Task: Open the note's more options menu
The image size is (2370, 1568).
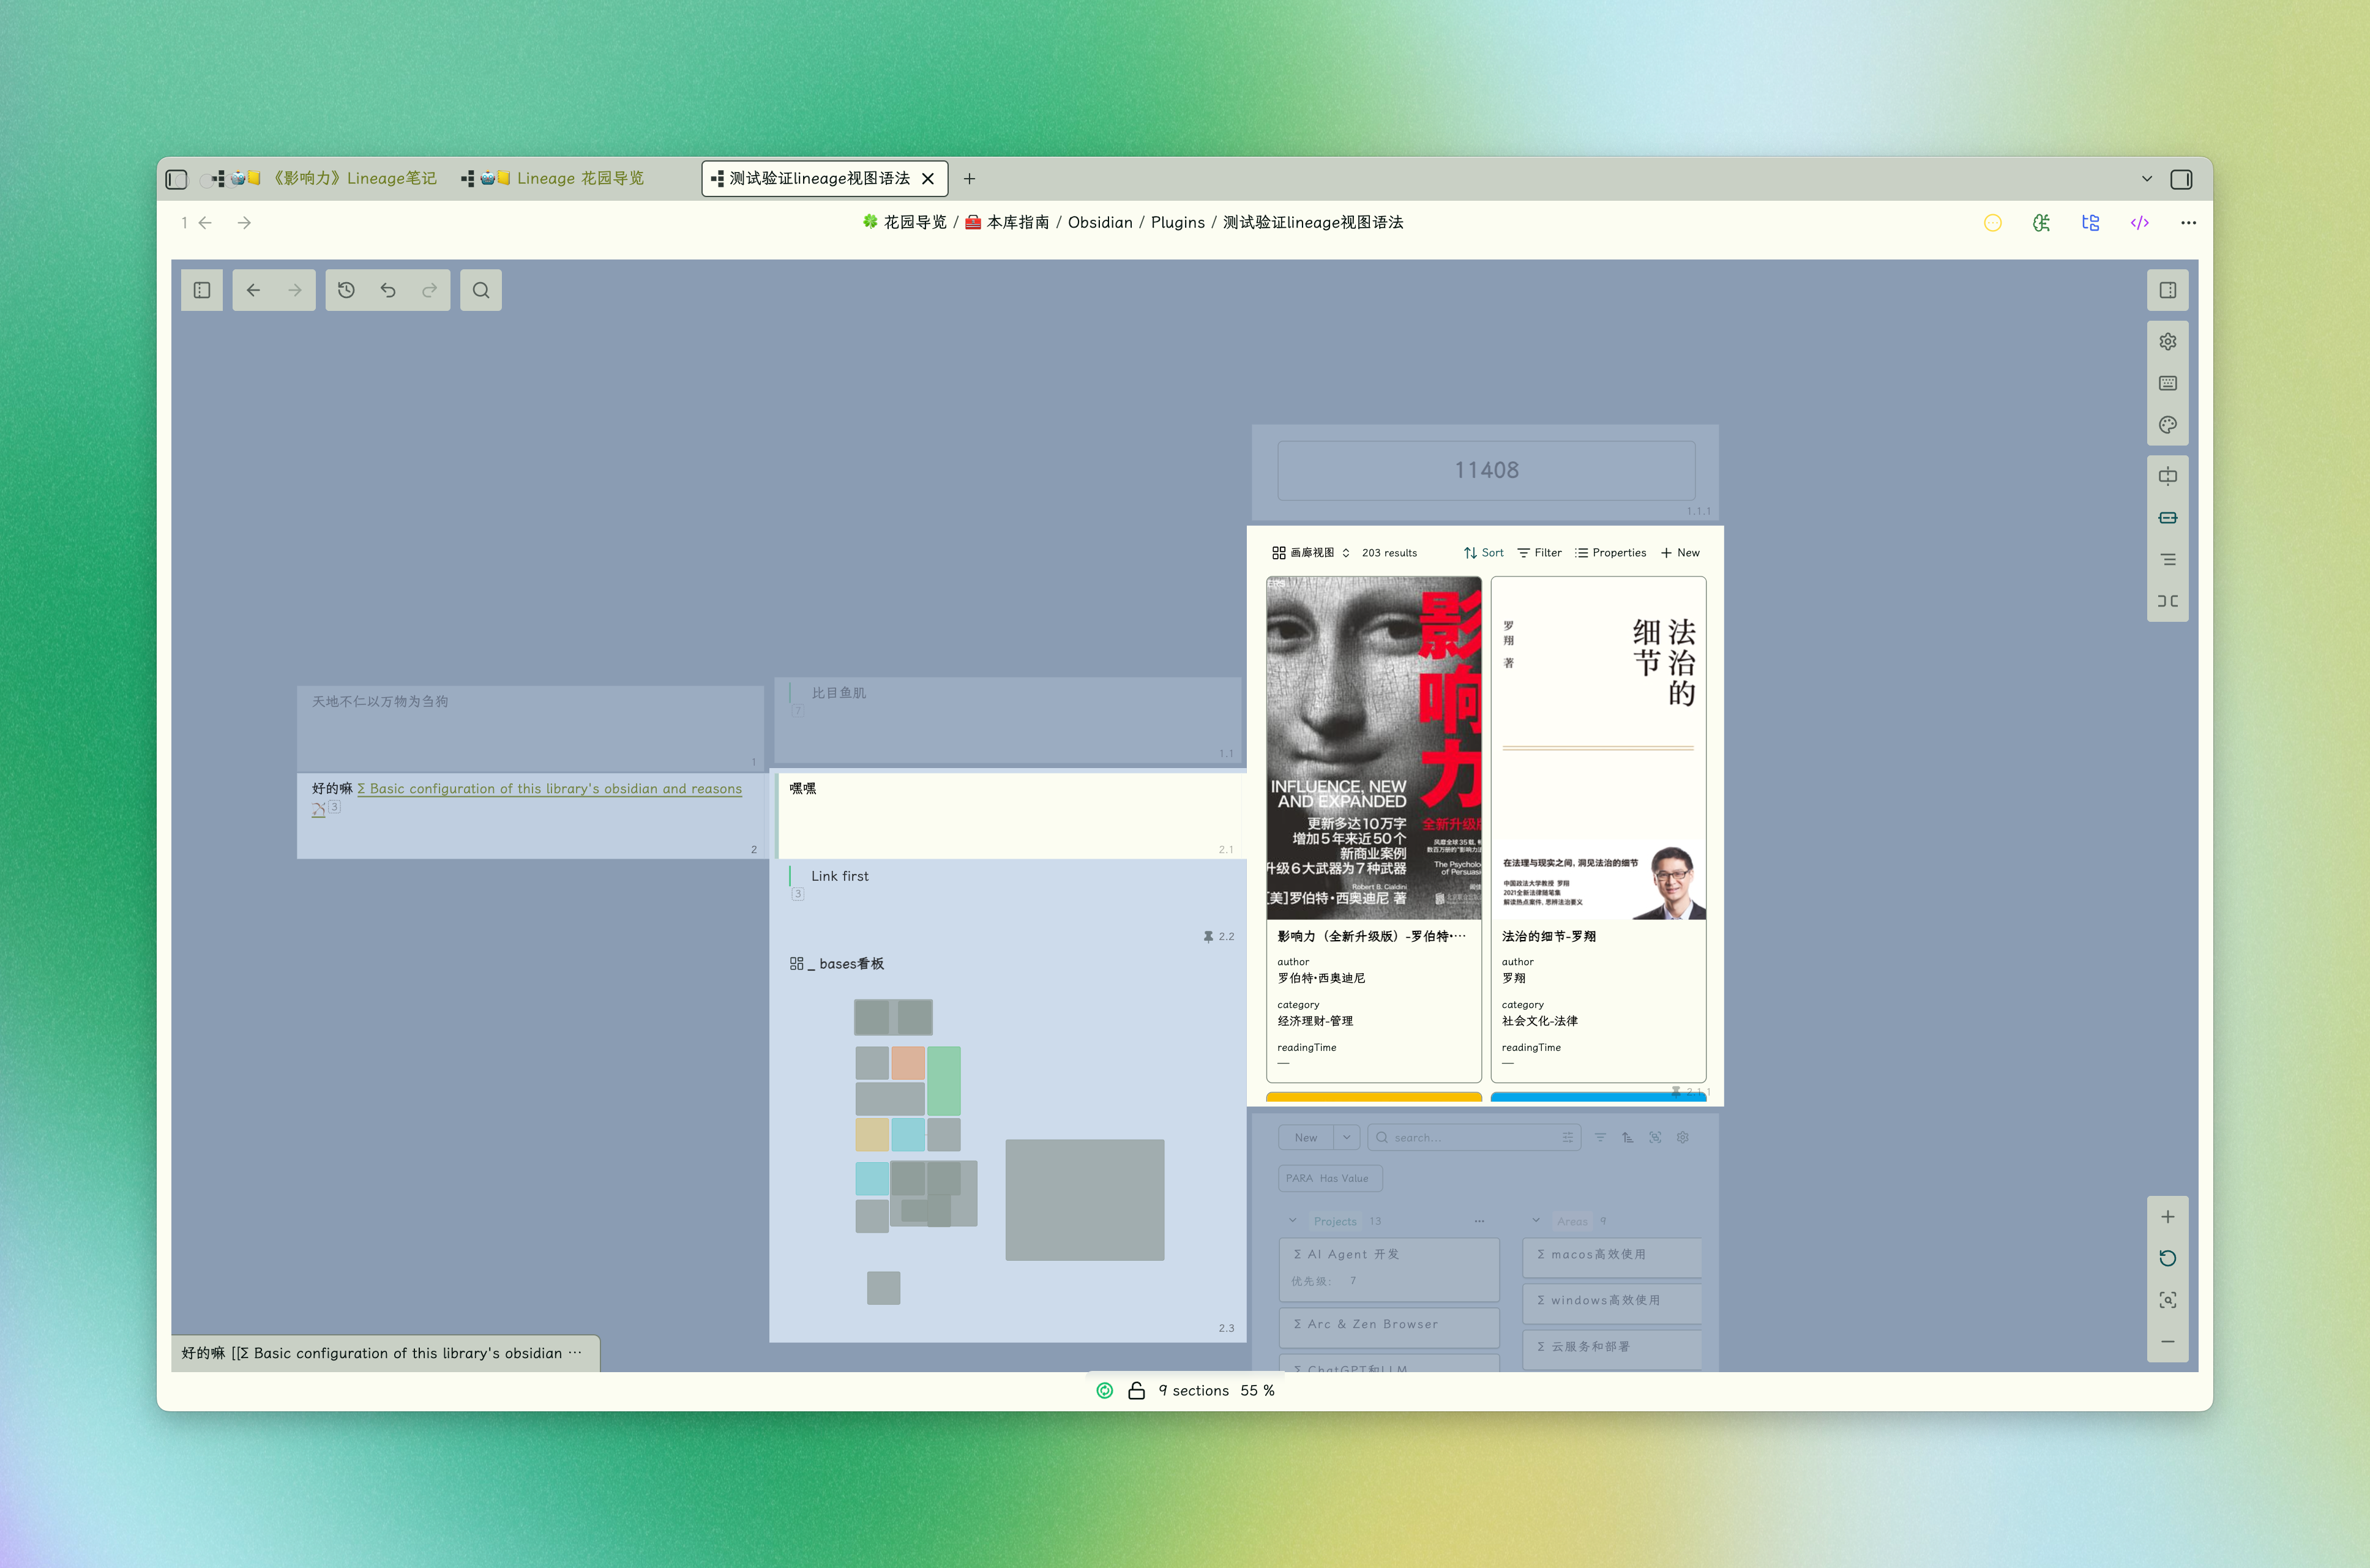Action: coord(2188,223)
